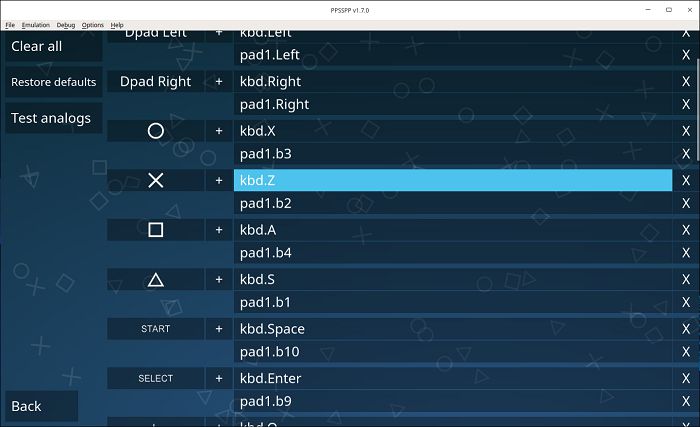Image resolution: width=700 pixels, height=427 pixels.
Task: Remove the pad1.b4 mapping
Action: 686,253
